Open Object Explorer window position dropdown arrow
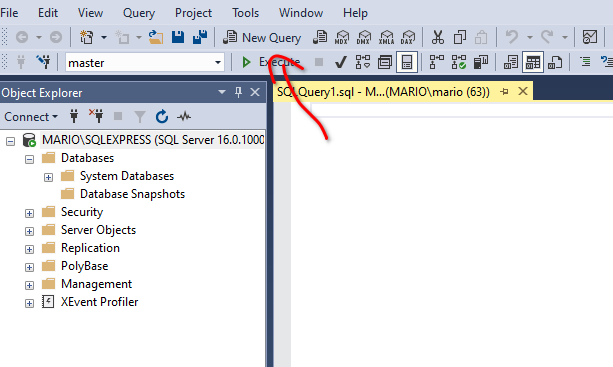 222,92
